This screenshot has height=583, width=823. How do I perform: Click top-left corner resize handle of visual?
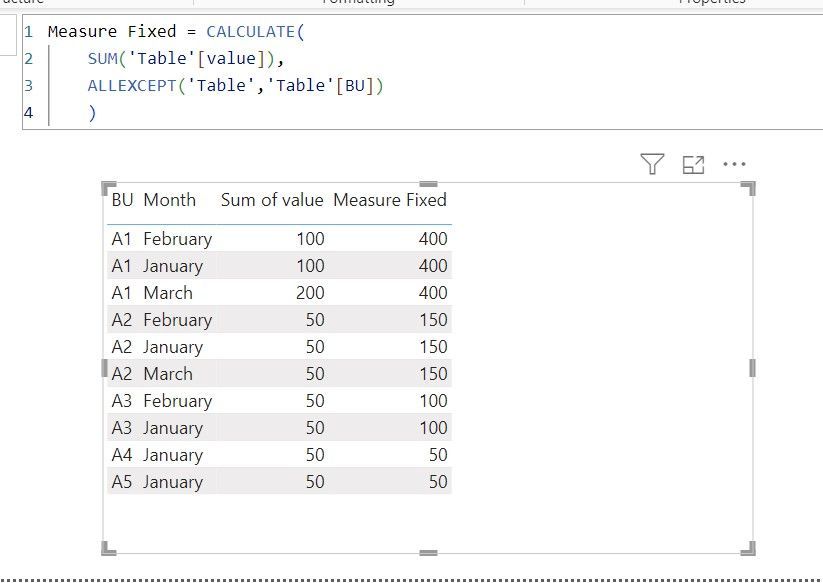108,189
